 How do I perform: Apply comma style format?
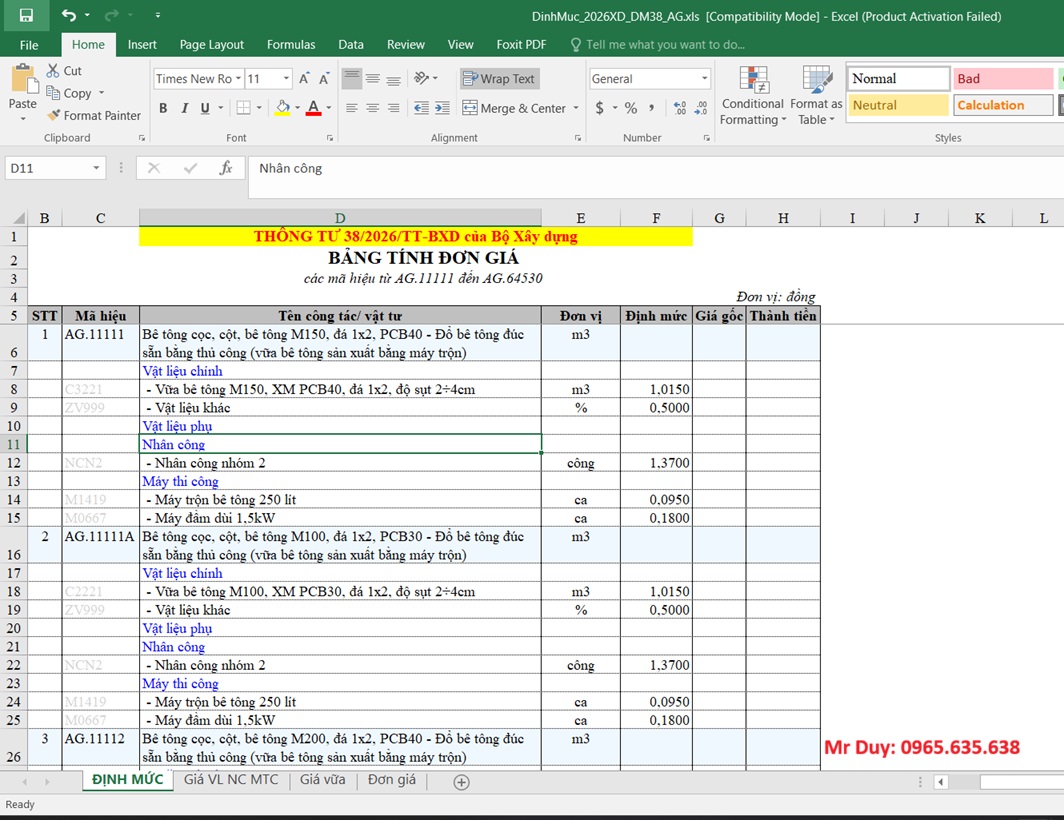pos(651,108)
